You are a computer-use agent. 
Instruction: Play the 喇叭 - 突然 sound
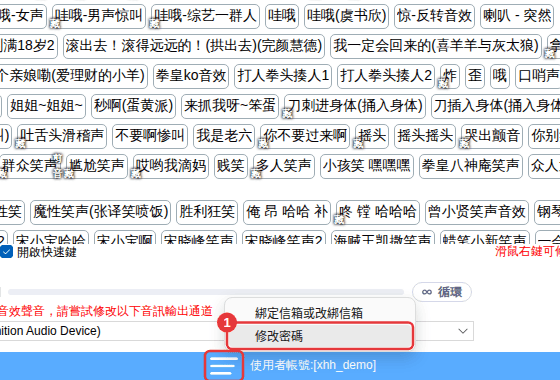tap(518, 16)
